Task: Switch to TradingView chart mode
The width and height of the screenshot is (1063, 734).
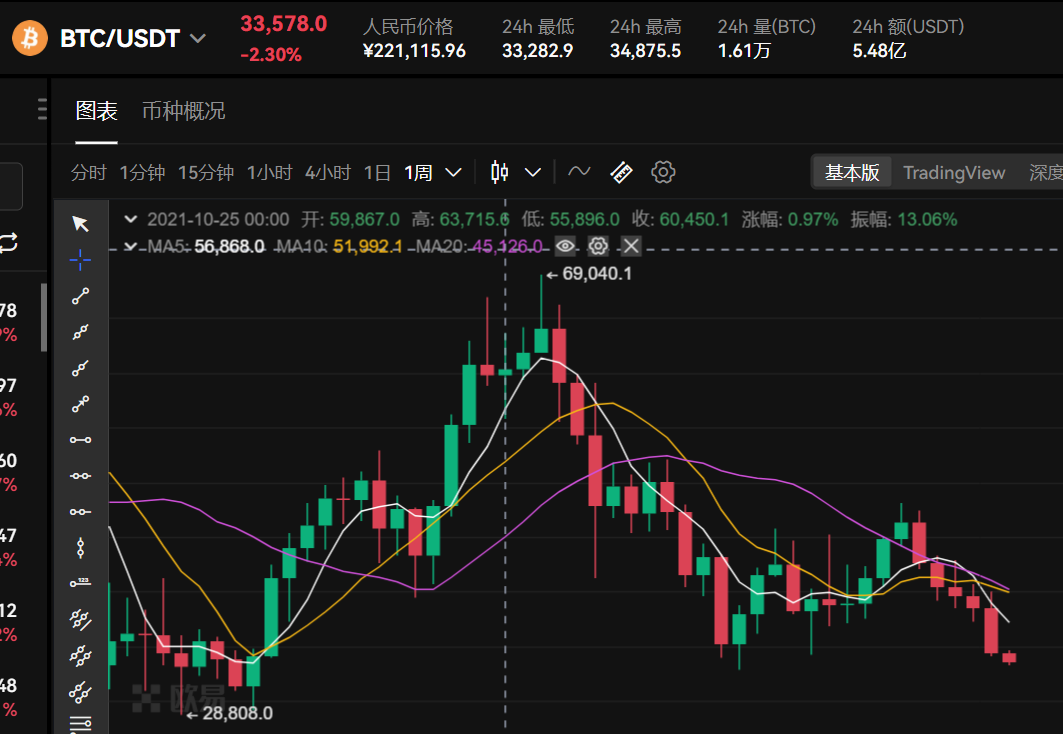Action: click(953, 172)
